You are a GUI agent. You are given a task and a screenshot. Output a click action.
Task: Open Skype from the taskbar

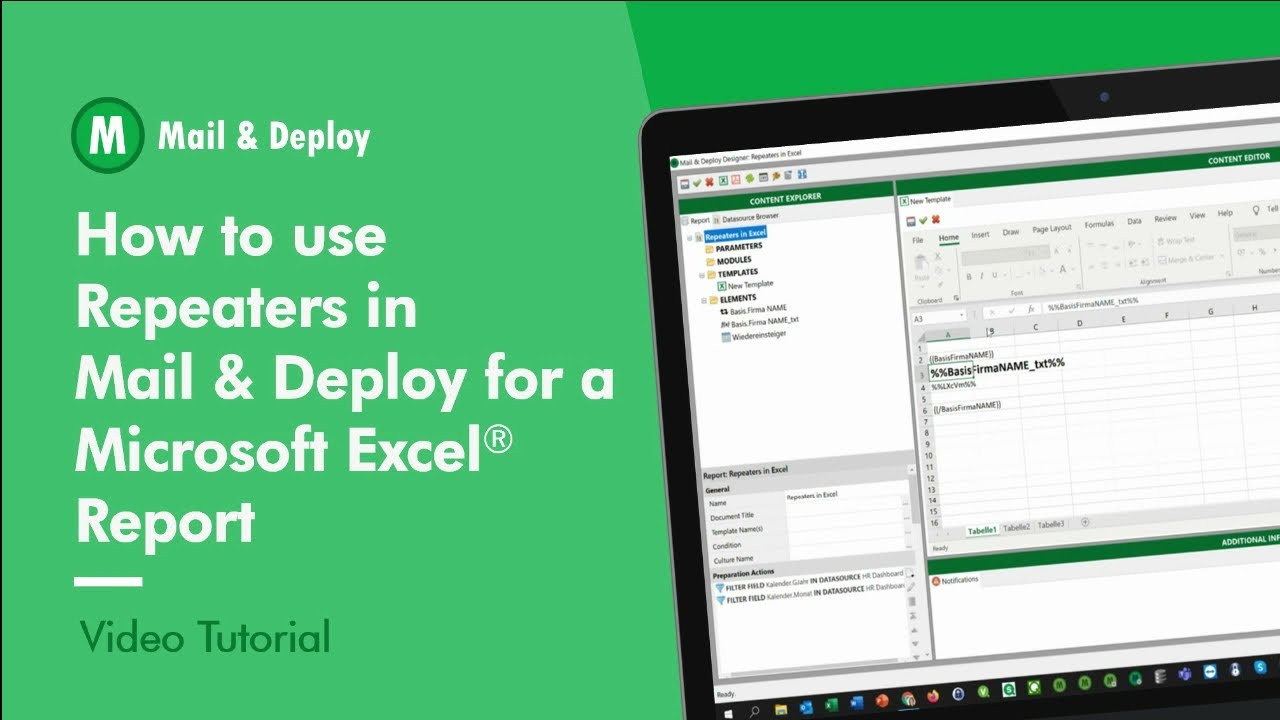pyautogui.click(x=1261, y=668)
